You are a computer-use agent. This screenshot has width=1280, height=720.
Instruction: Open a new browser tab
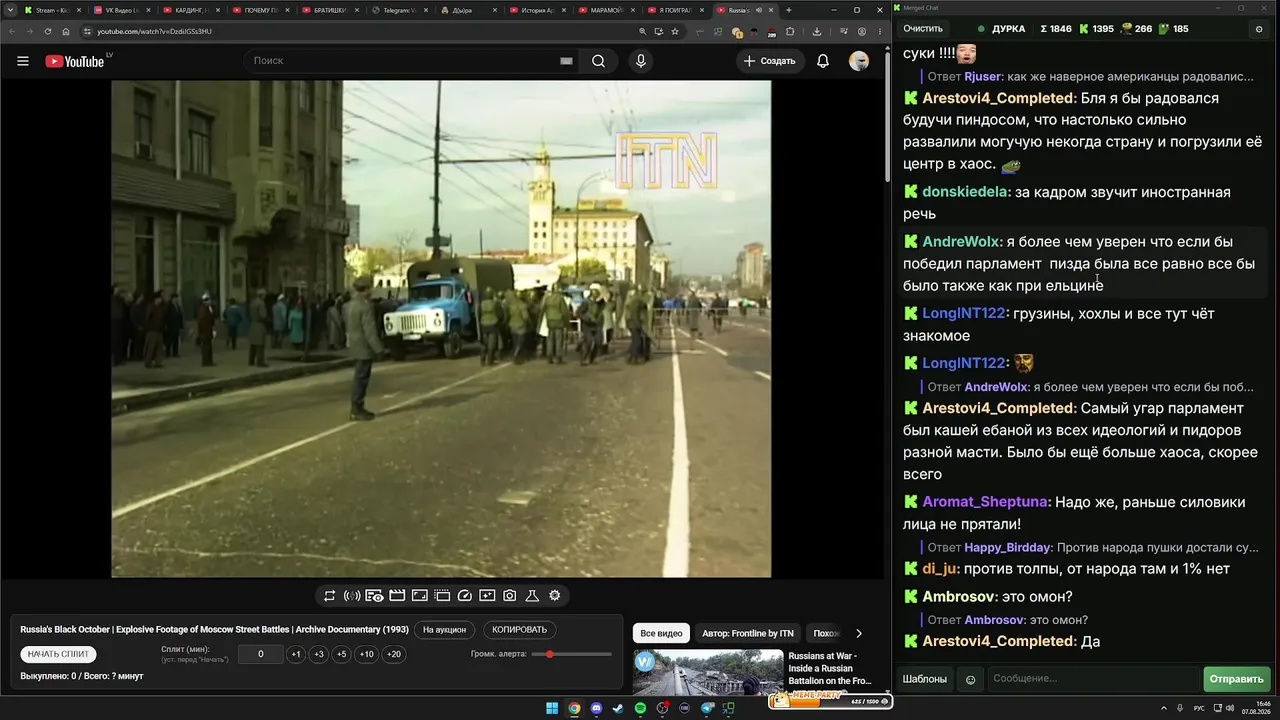pos(789,10)
